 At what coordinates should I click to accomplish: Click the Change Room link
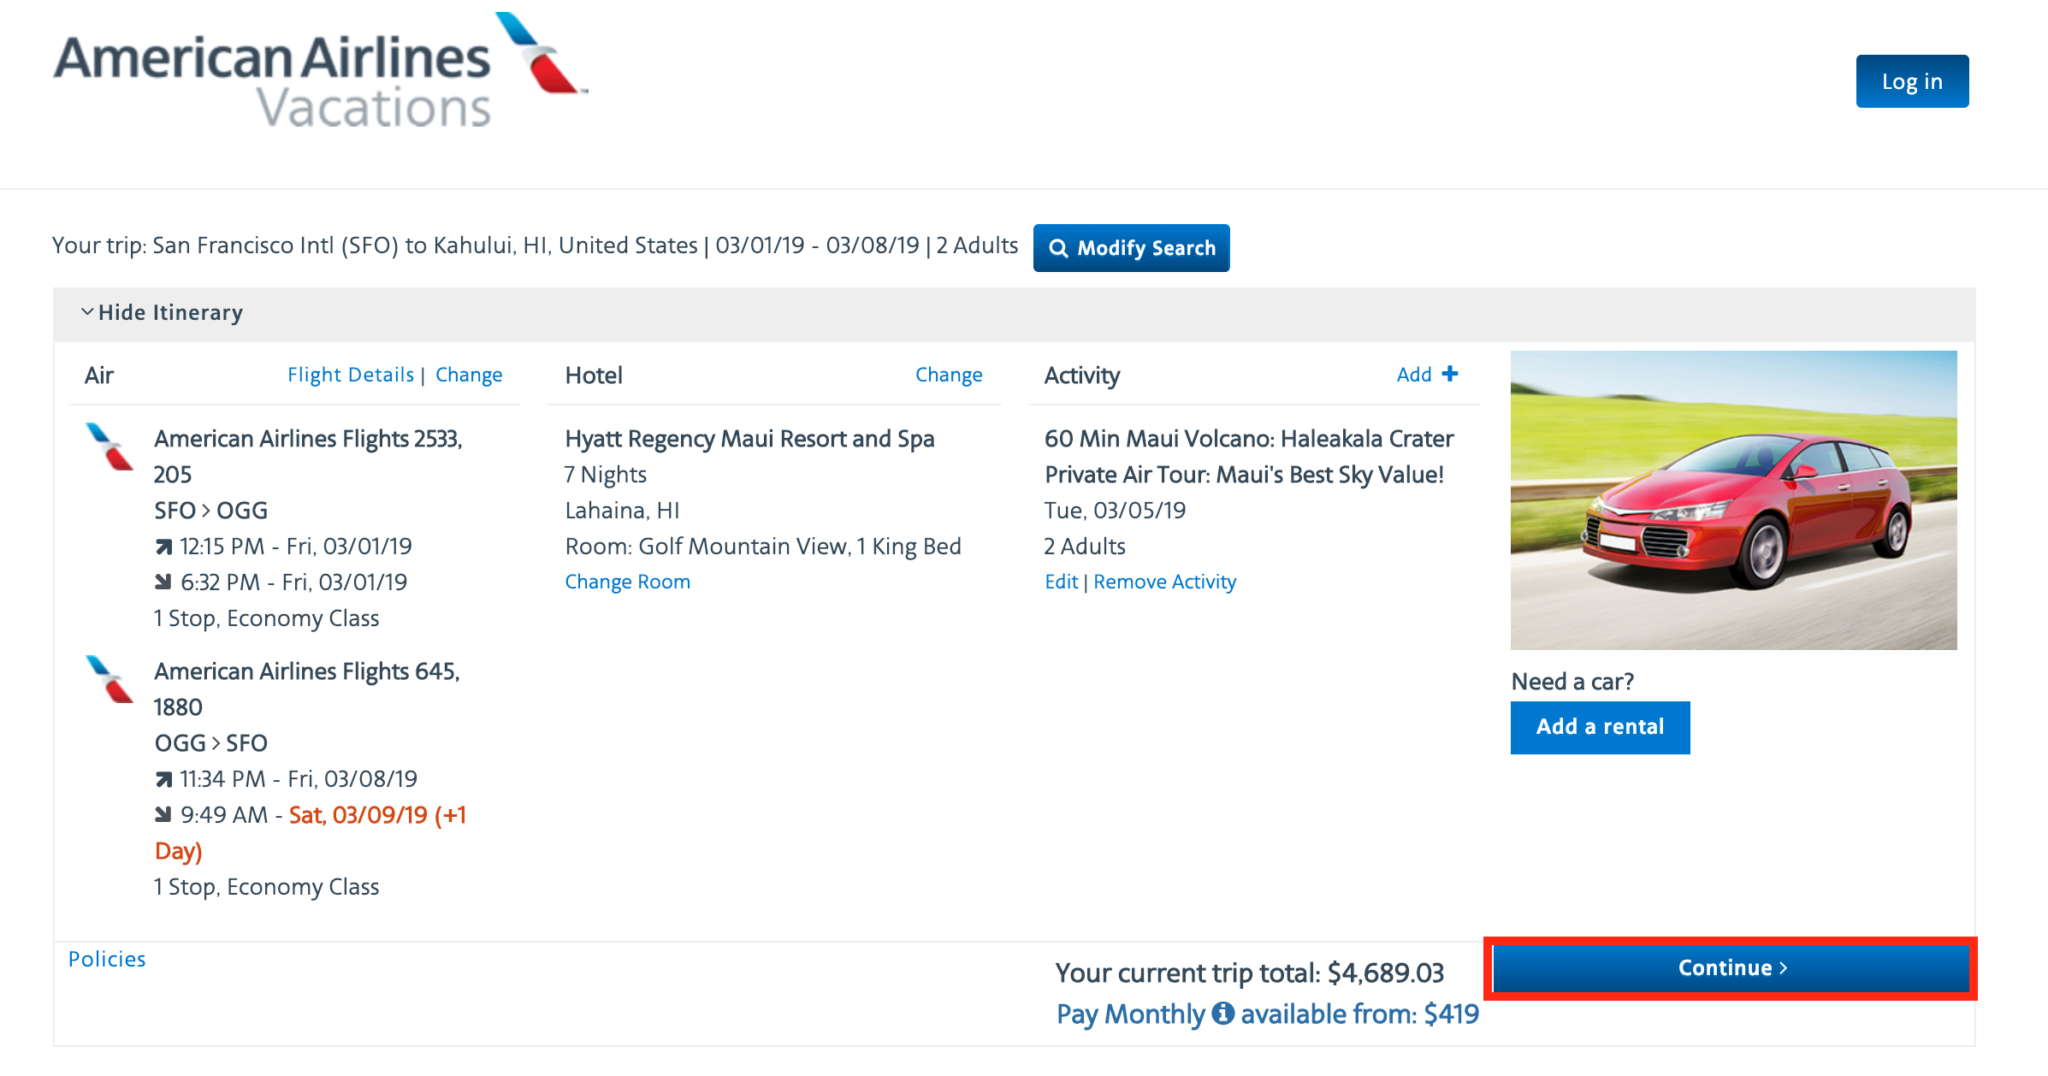627,581
